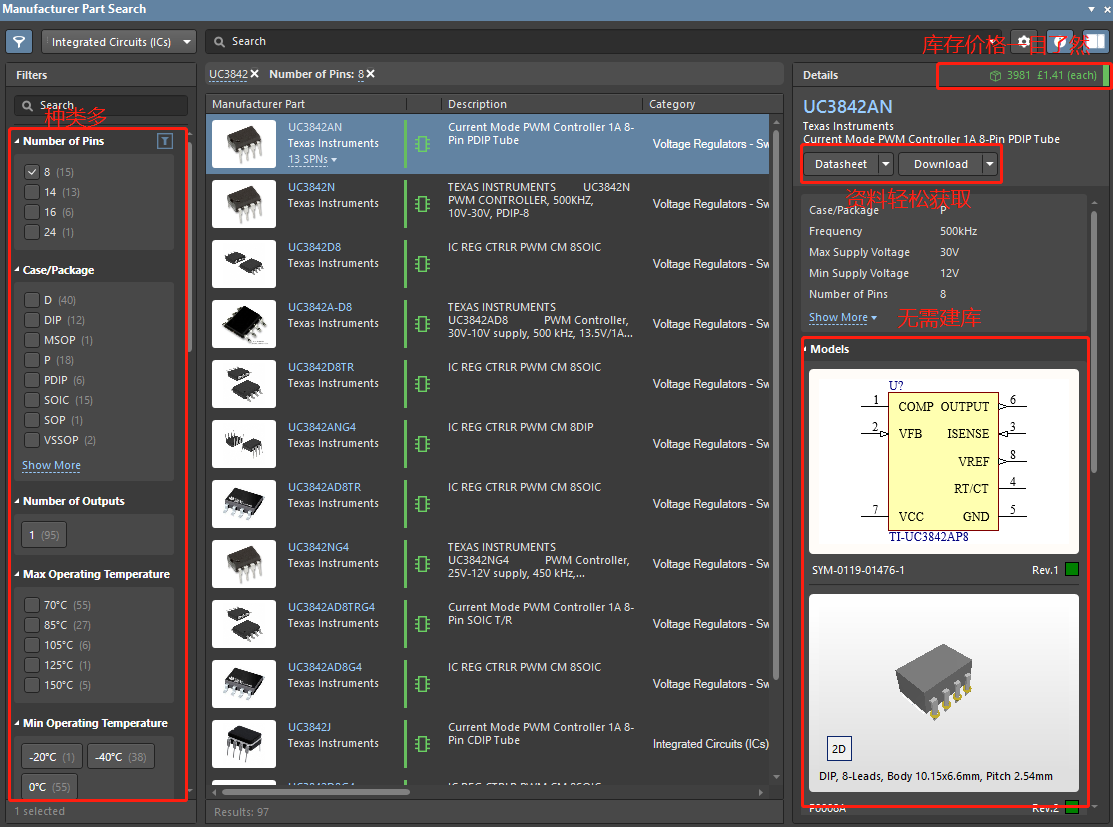Collapse the Max Operating Temperature section
Viewport: 1113px width, 827px height.
tap(17, 574)
